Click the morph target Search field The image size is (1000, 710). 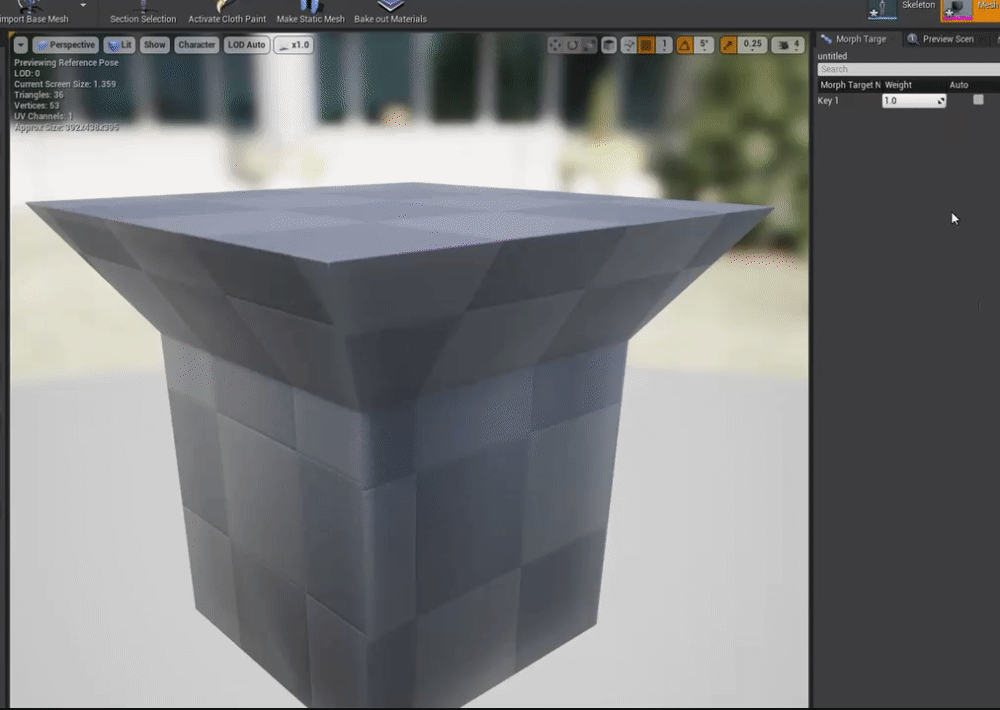(905, 70)
